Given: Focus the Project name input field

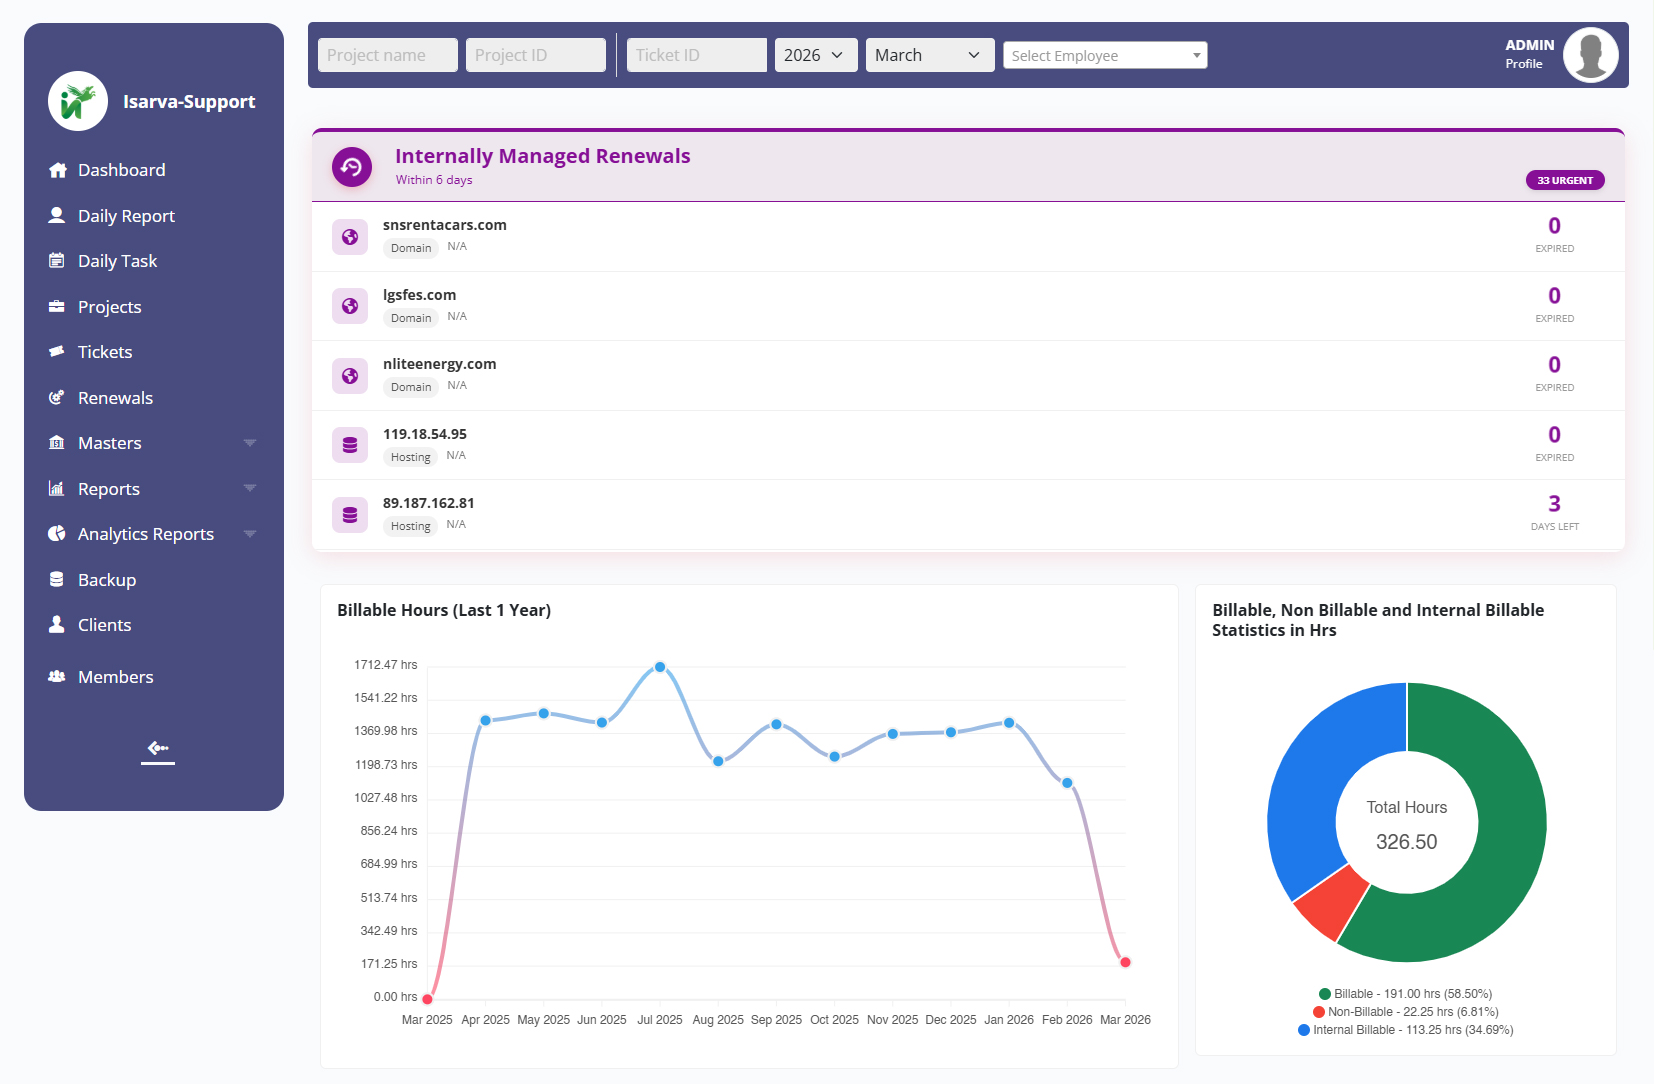Looking at the screenshot, I should 387,55.
